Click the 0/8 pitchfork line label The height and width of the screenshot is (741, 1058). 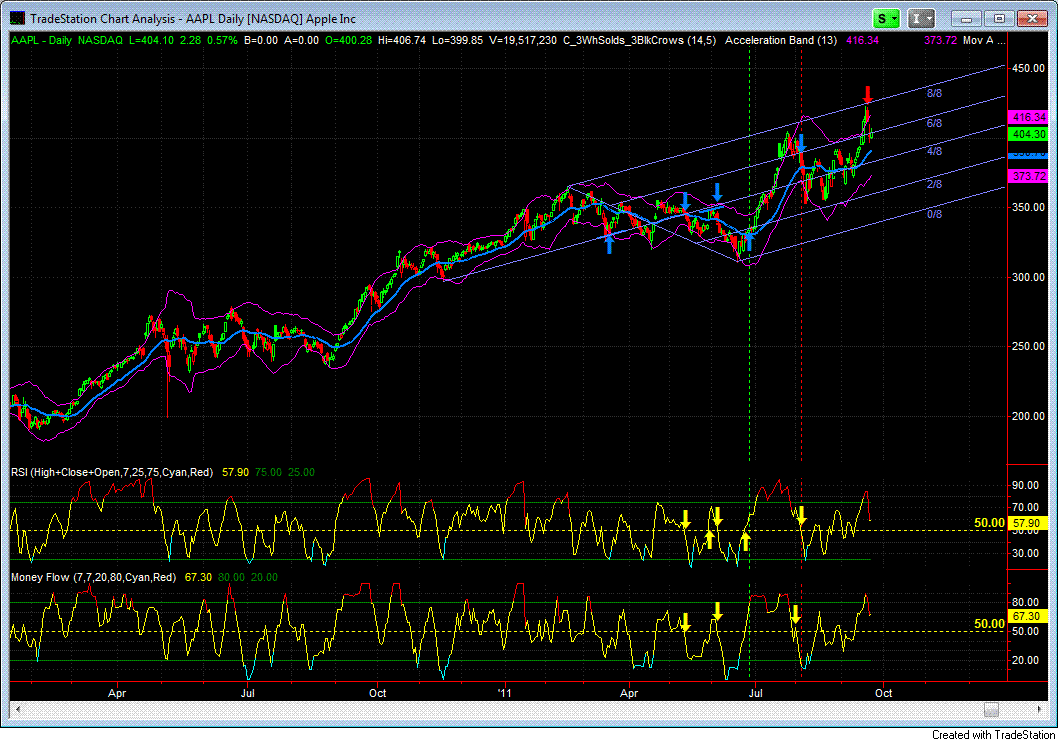(934, 214)
